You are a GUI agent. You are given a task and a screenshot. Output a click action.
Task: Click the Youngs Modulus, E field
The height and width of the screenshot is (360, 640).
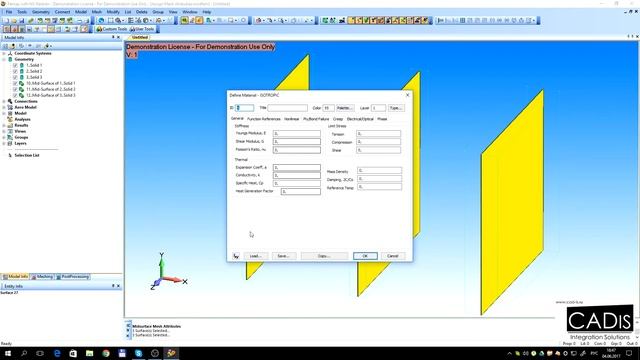(297, 133)
